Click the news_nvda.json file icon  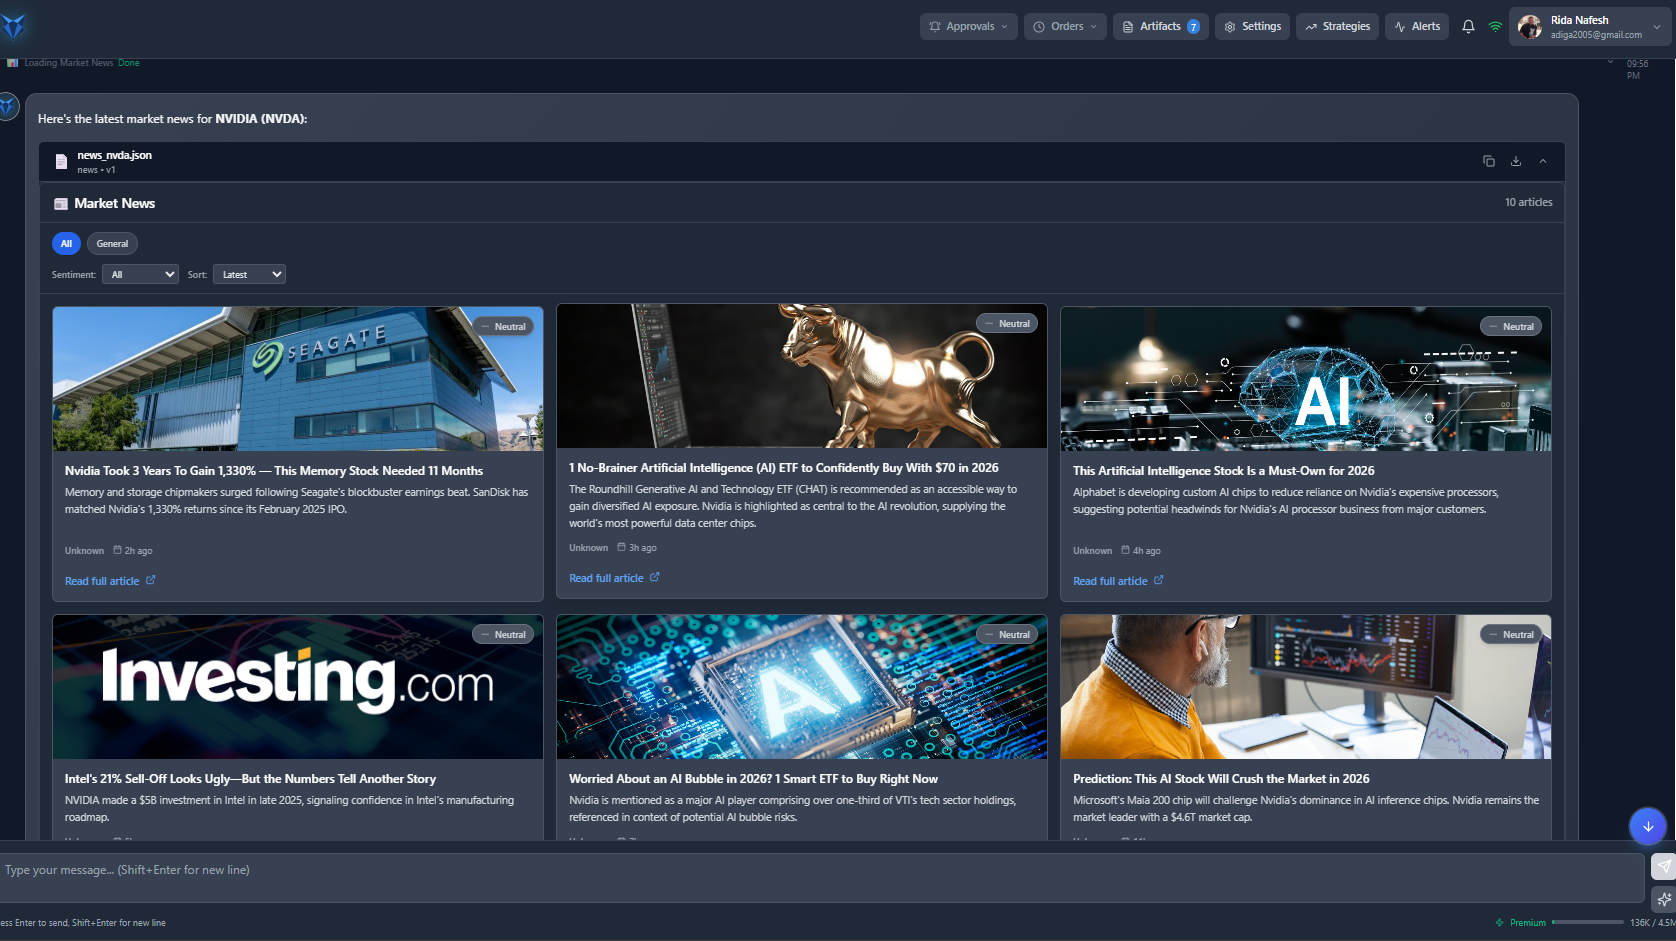tap(61, 162)
